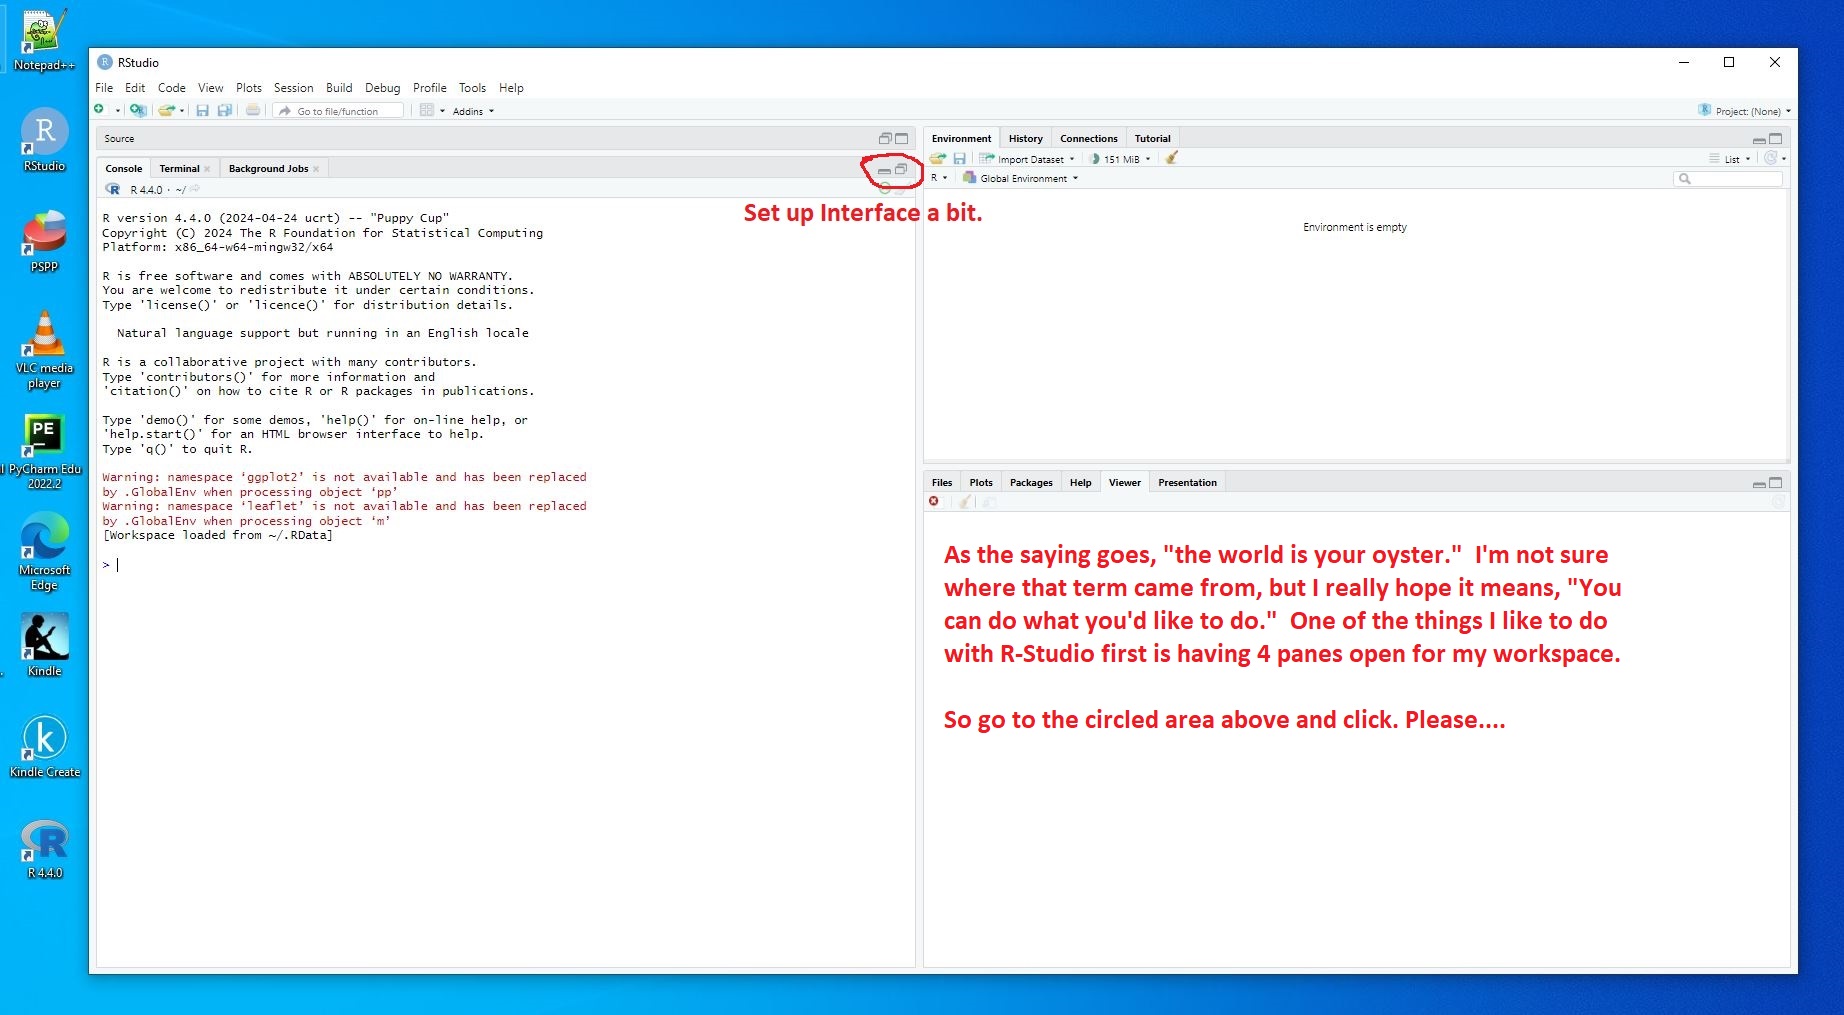The width and height of the screenshot is (1844, 1015).
Task: Click the red remove icon in Viewer
Action: coord(934,502)
